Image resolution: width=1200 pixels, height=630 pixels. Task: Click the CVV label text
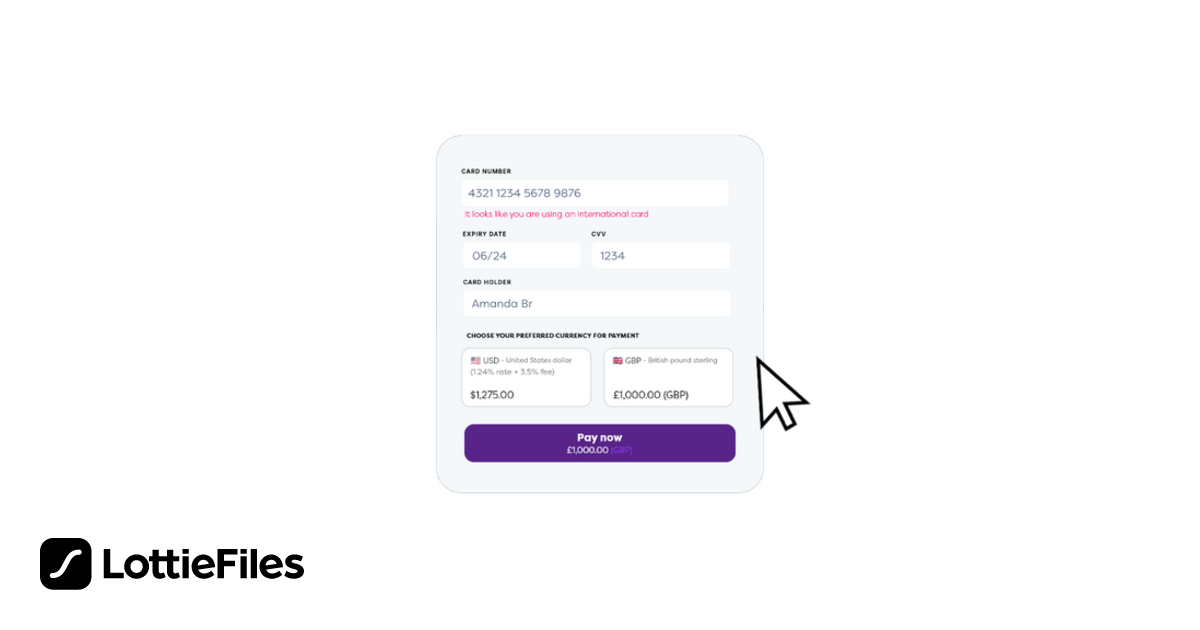pos(599,234)
